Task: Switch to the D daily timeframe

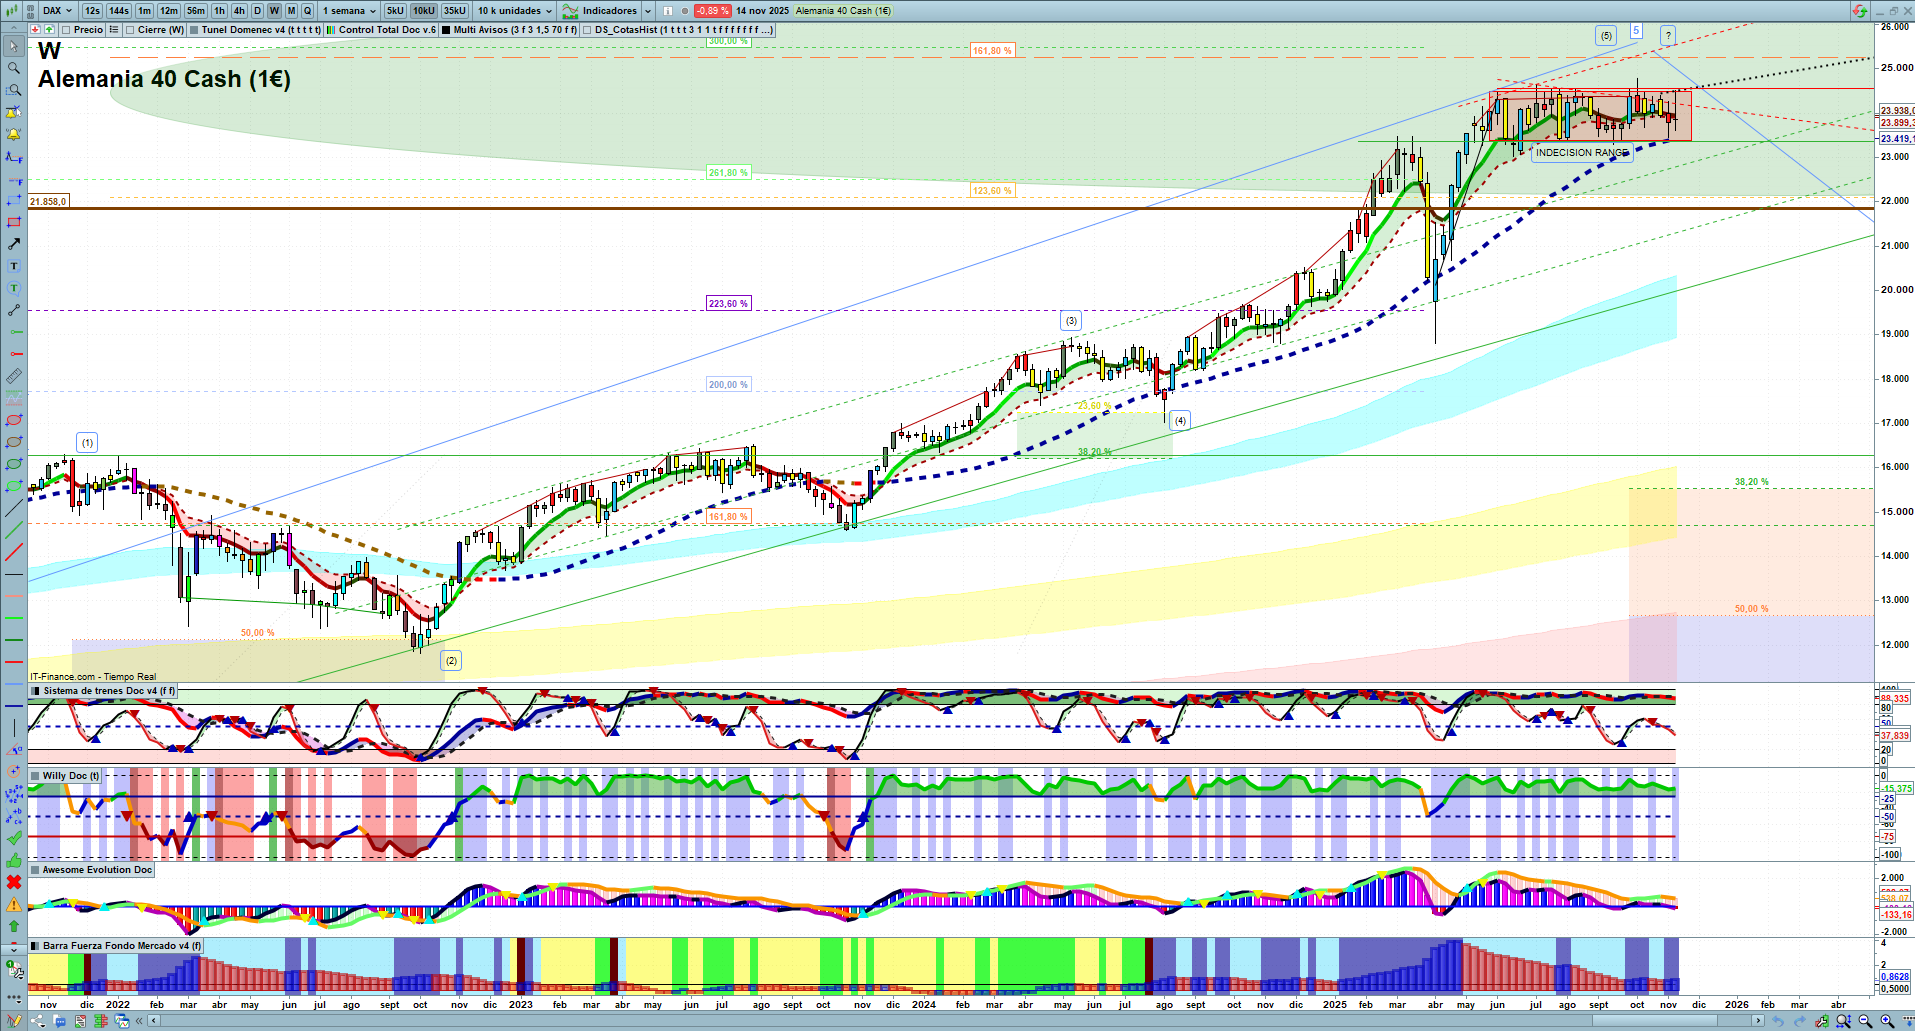Action: coord(257,11)
